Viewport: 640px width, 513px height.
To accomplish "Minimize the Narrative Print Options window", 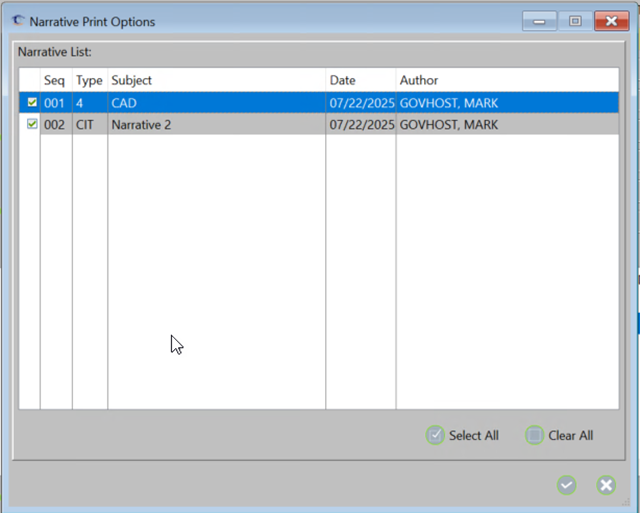I will [541, 20].
